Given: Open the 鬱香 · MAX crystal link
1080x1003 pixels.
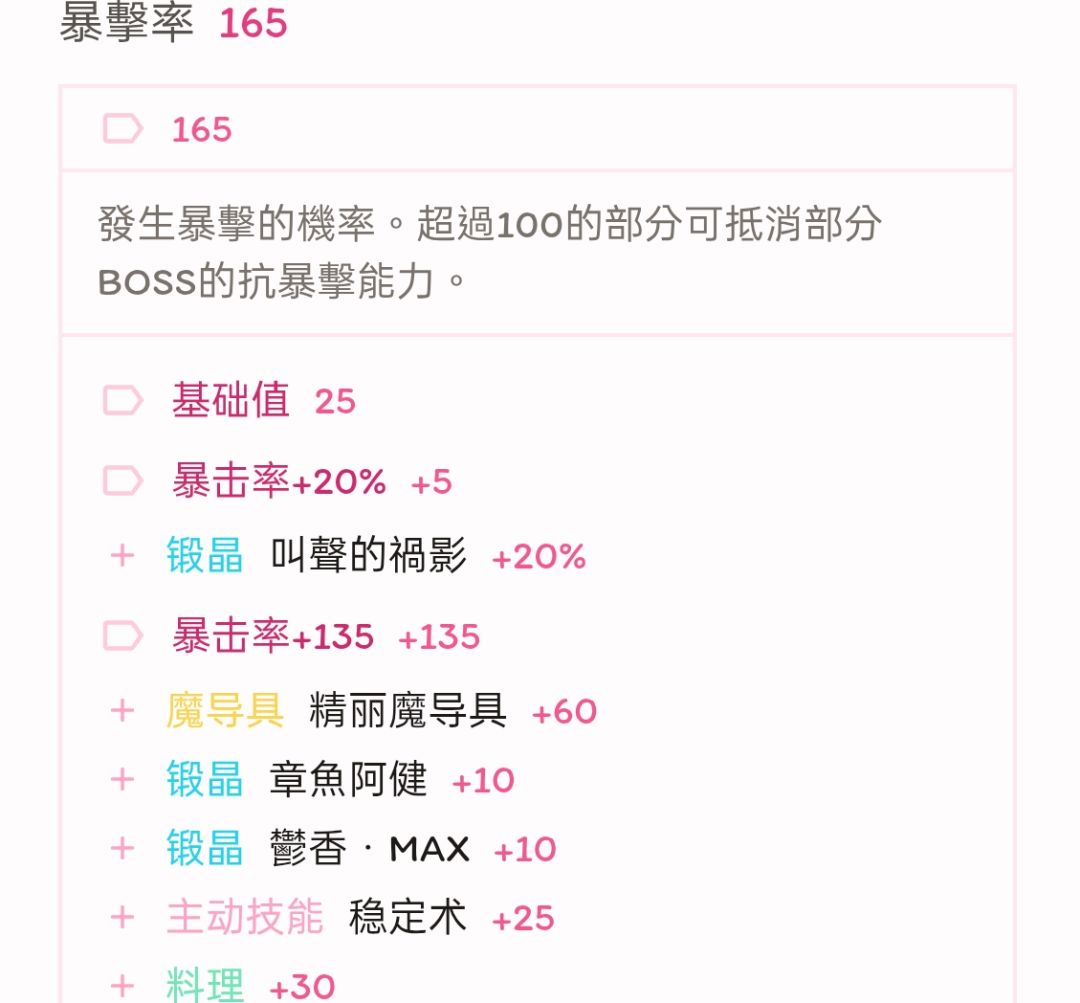Looking at the screenshot, I should [x=369, y=849].
